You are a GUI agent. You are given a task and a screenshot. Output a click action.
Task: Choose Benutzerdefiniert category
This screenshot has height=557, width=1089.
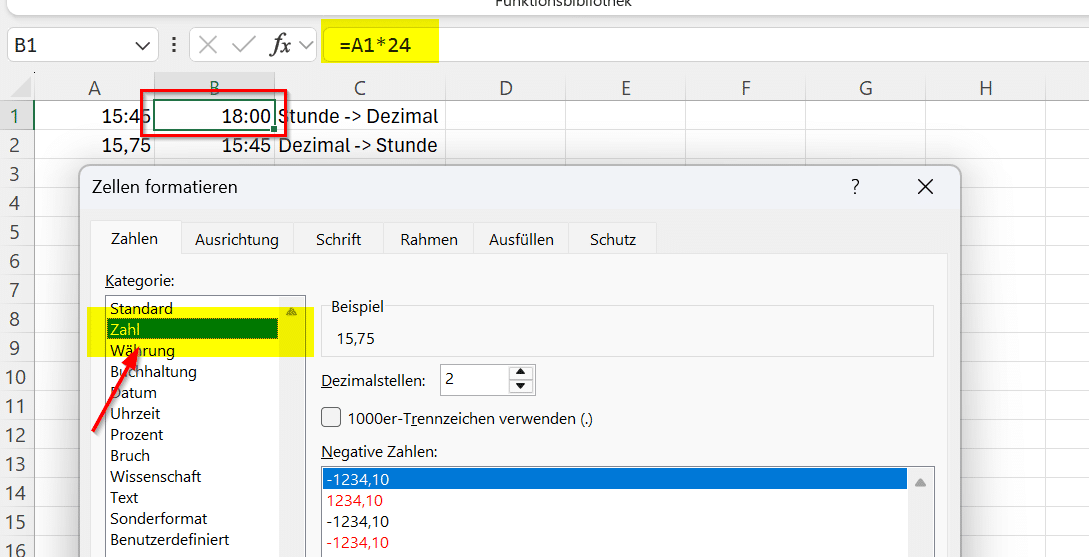[x=169, y=540]
